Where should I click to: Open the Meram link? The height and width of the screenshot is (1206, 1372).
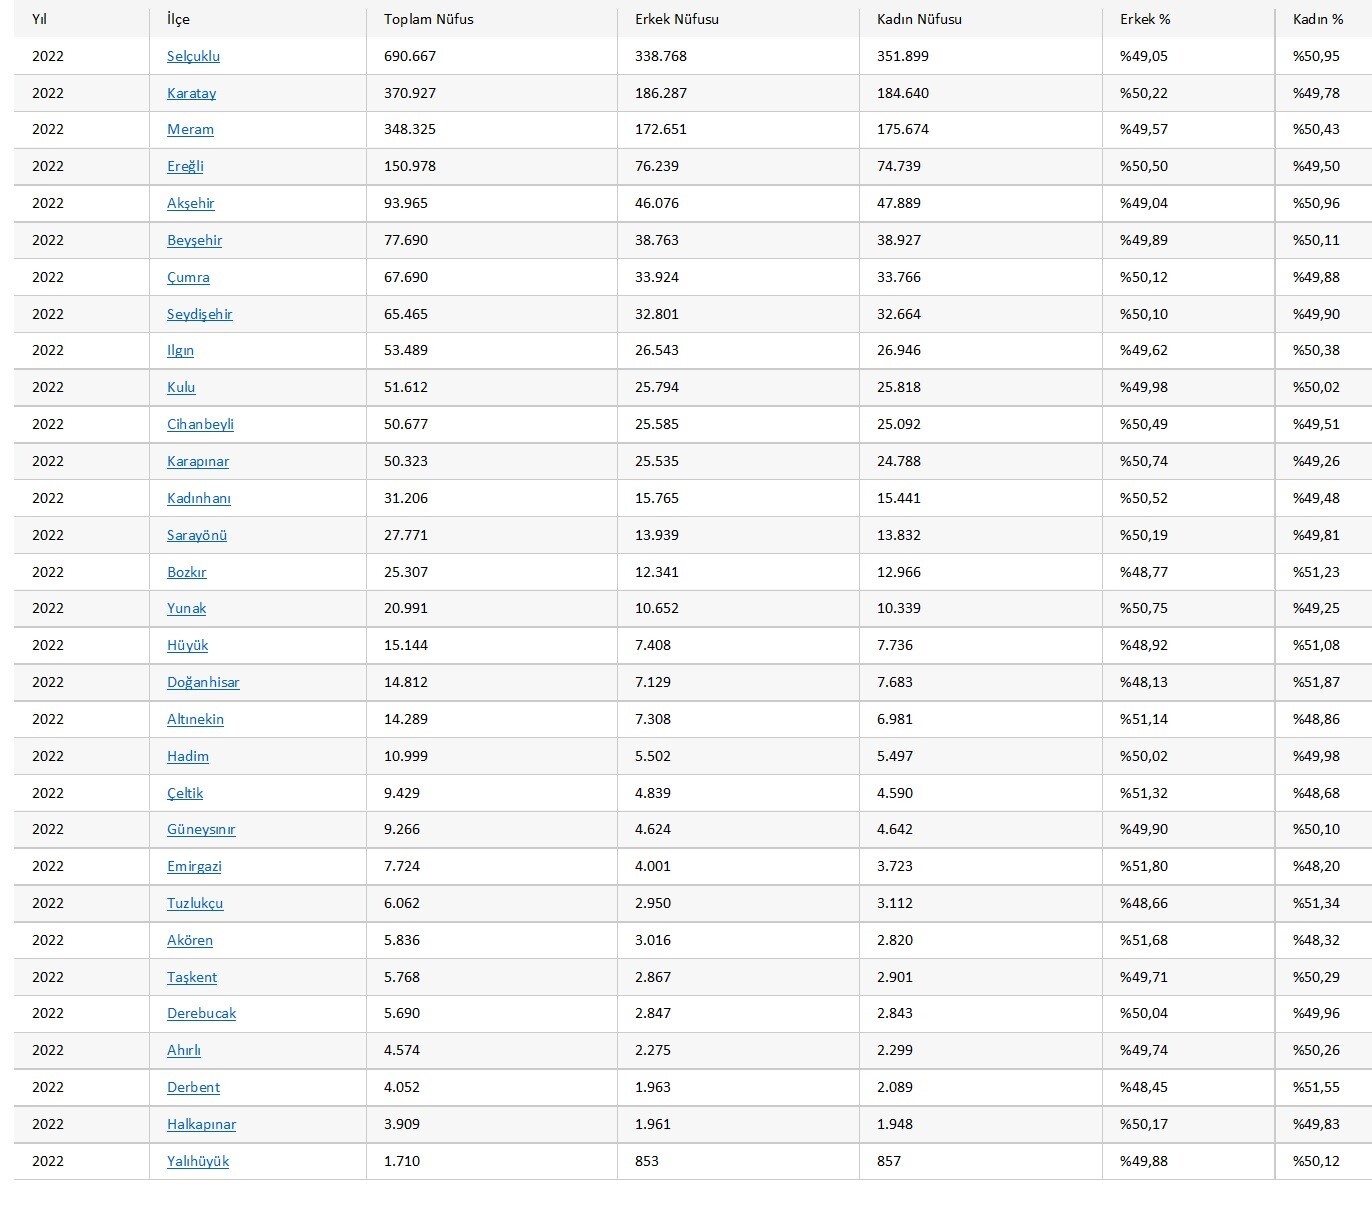(x=190, y=129)
